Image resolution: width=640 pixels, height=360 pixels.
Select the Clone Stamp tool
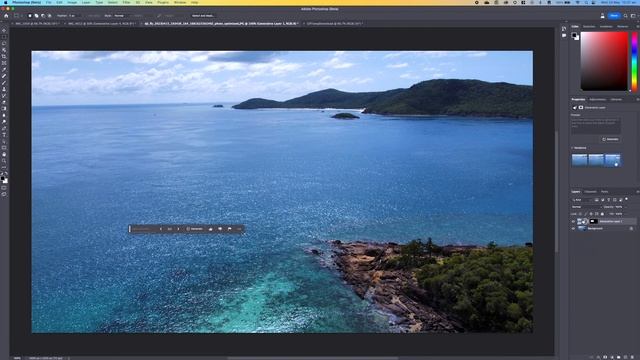pyautogui.click(x=4, y=89)
